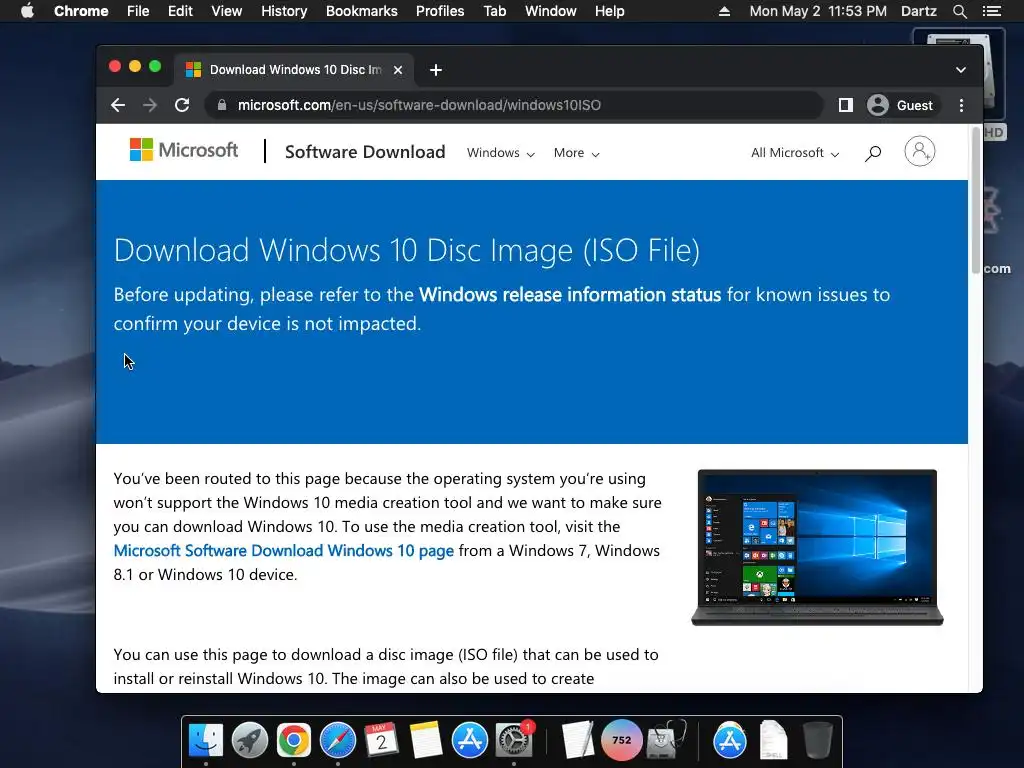Open Launchpad rocket in the Dock
Viewport: 1024px width, 768px height.
(x=249, y=740)
